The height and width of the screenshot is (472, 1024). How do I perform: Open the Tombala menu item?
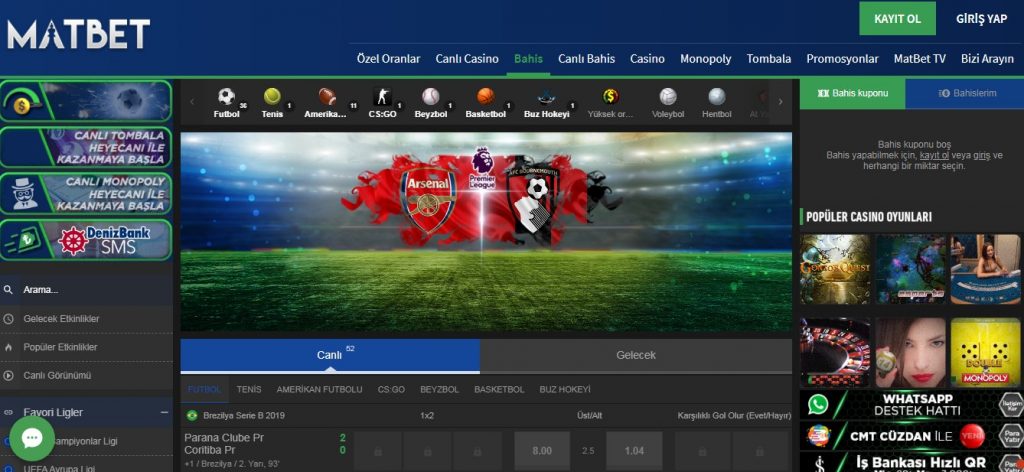769,59
